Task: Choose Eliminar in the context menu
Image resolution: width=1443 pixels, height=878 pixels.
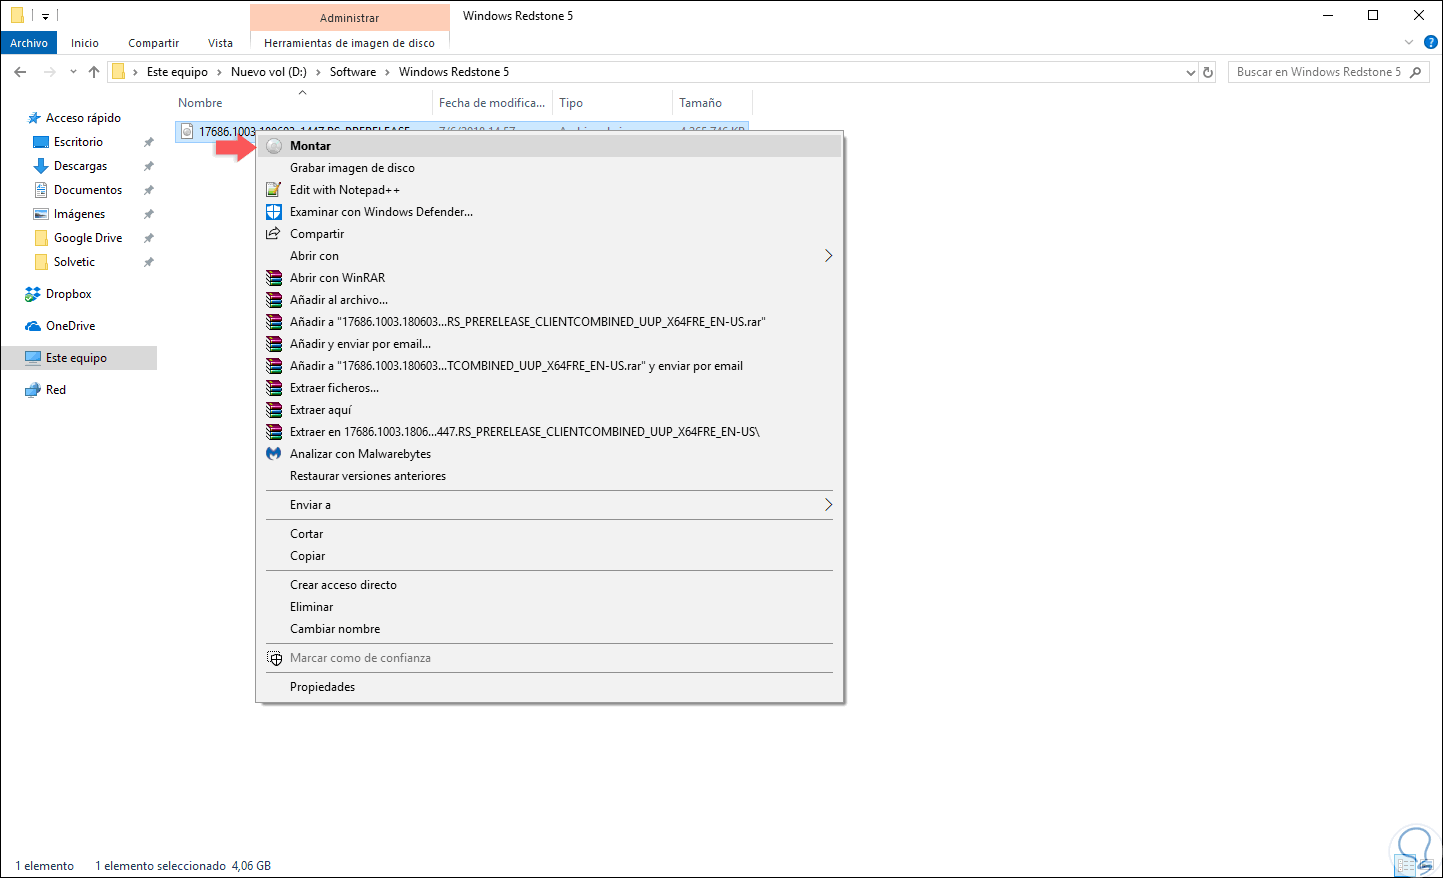Action: click(x=550, y=607)
